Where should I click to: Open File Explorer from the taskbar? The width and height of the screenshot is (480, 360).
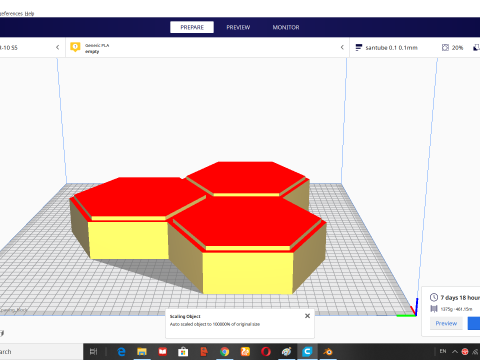click(x=142, y=352)
